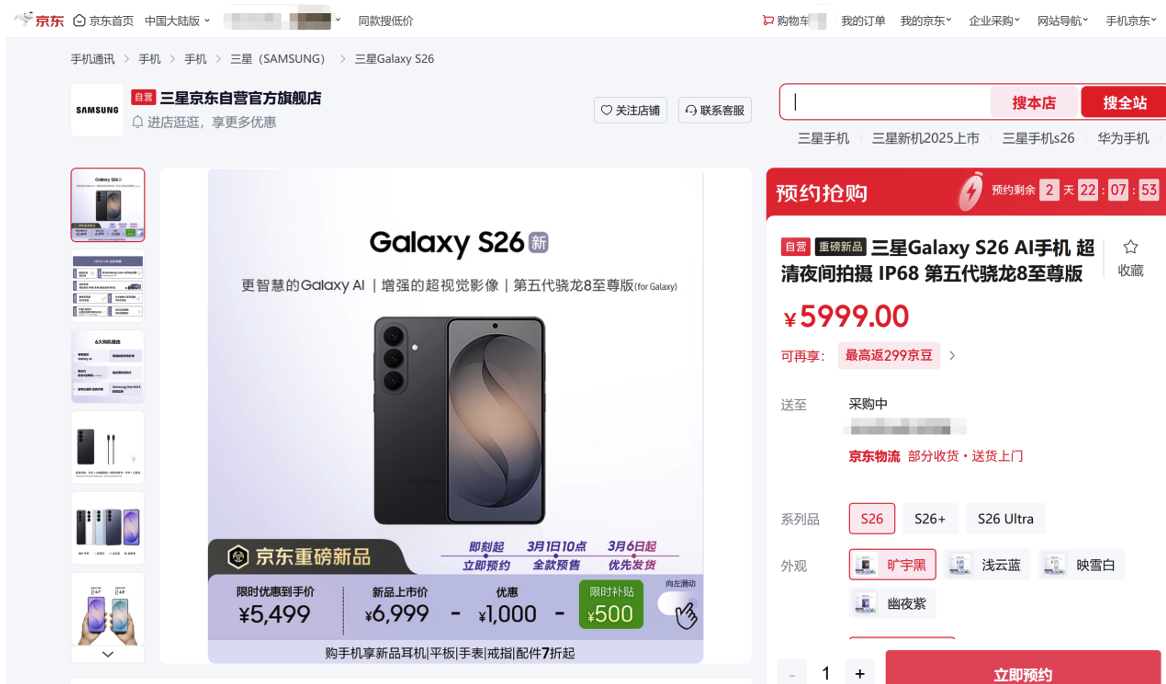Image resolution: width=1166 pixels, height=684 pixels.
Task: Choose the 浅云蓝 color variant
Action: coord(987,565)
